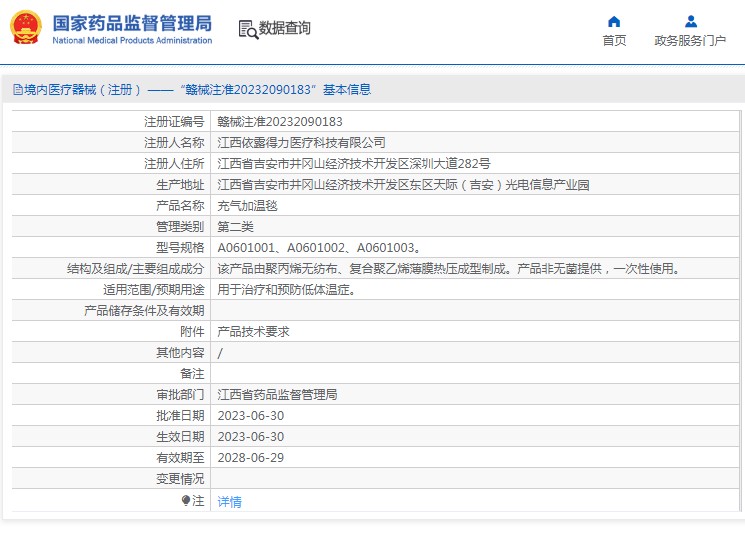Screen dimensions: 745x533
Task: Select the value 赣械注准20232090183 in table
Action: (x=280, y=122)
